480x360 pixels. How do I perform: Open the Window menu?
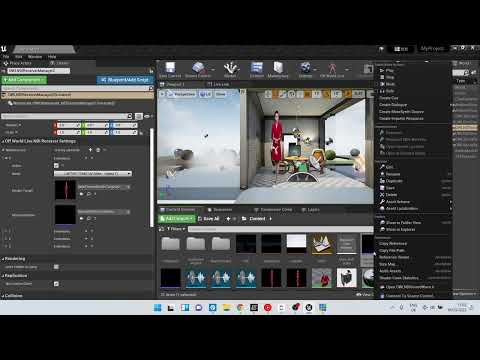pyautogui.click(x=35, y=57)
